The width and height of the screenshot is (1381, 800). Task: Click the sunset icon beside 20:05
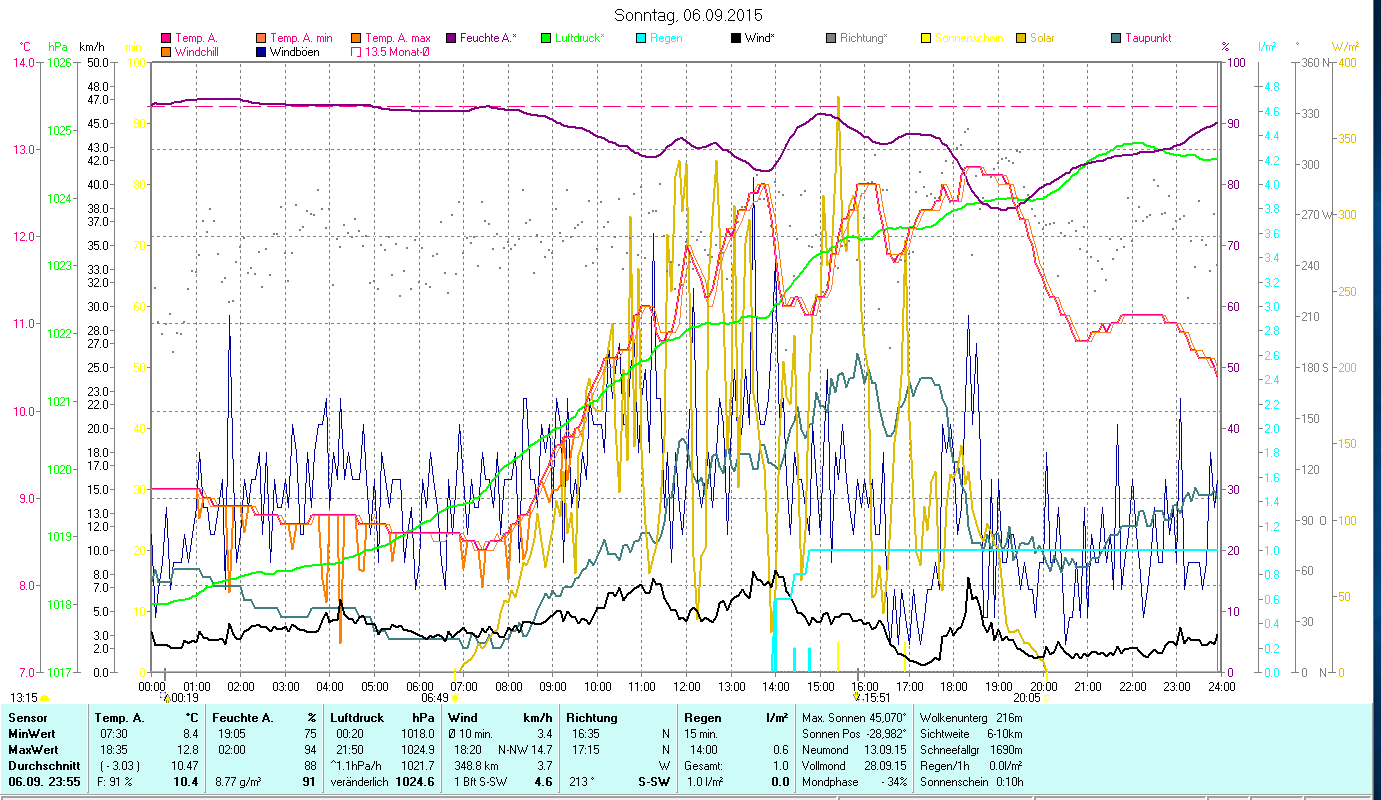1046,698
